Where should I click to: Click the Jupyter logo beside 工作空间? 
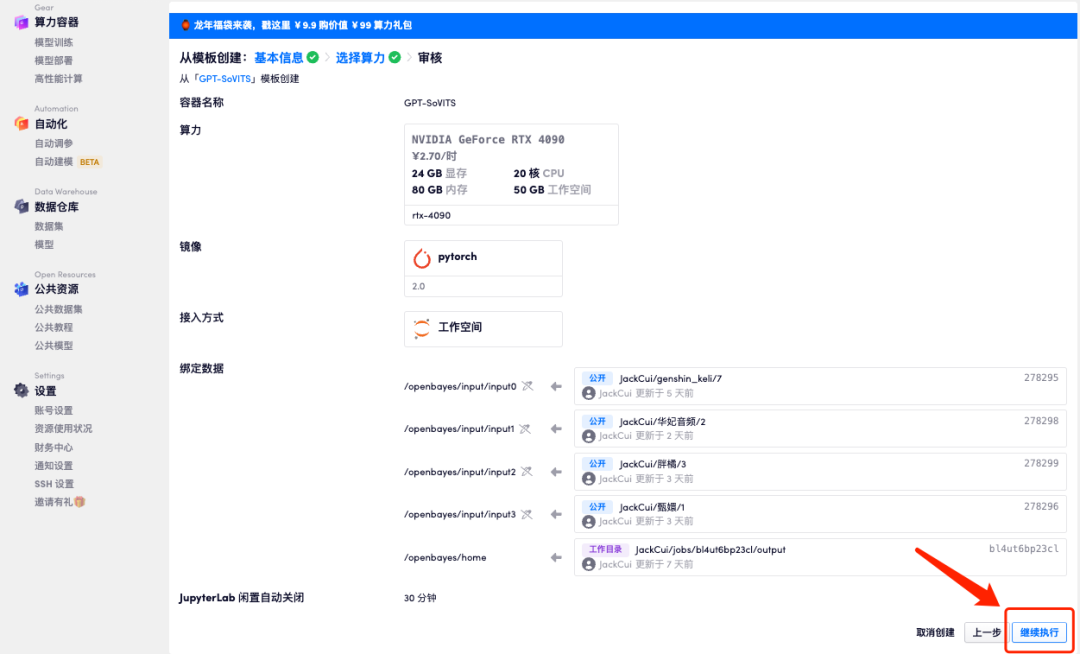pyautogui.click(x=422, y=328)
